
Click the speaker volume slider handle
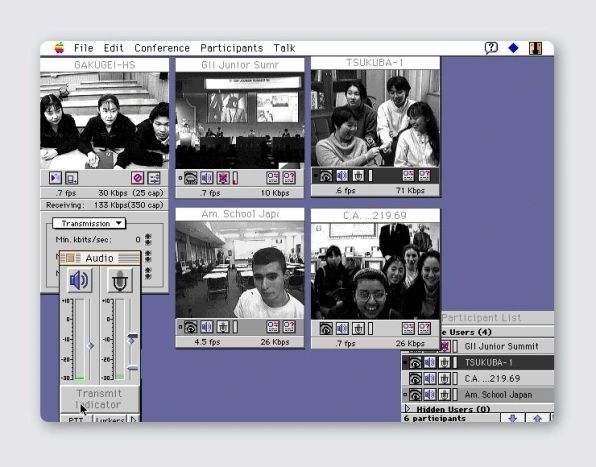point(90,346)
